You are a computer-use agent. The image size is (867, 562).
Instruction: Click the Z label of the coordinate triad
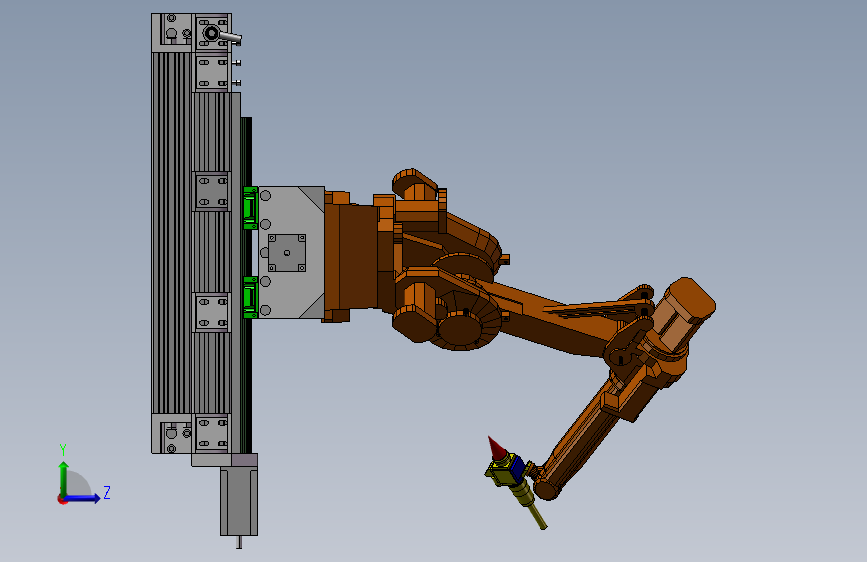[107, 492]
